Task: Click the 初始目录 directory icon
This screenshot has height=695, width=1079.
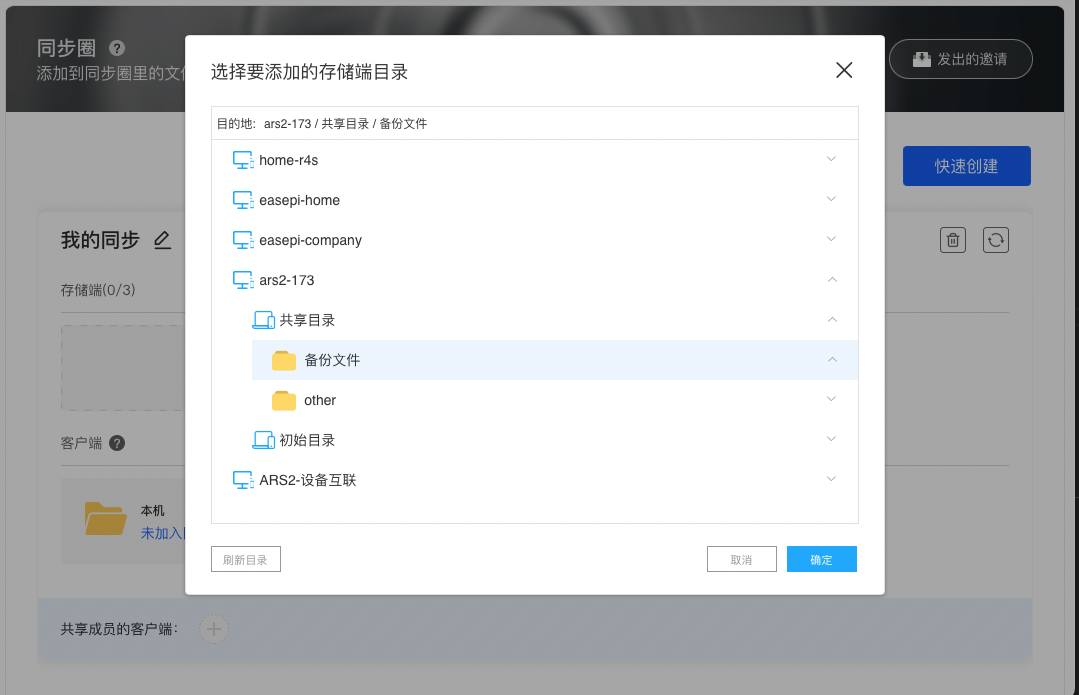Action: tap(264, 440)
